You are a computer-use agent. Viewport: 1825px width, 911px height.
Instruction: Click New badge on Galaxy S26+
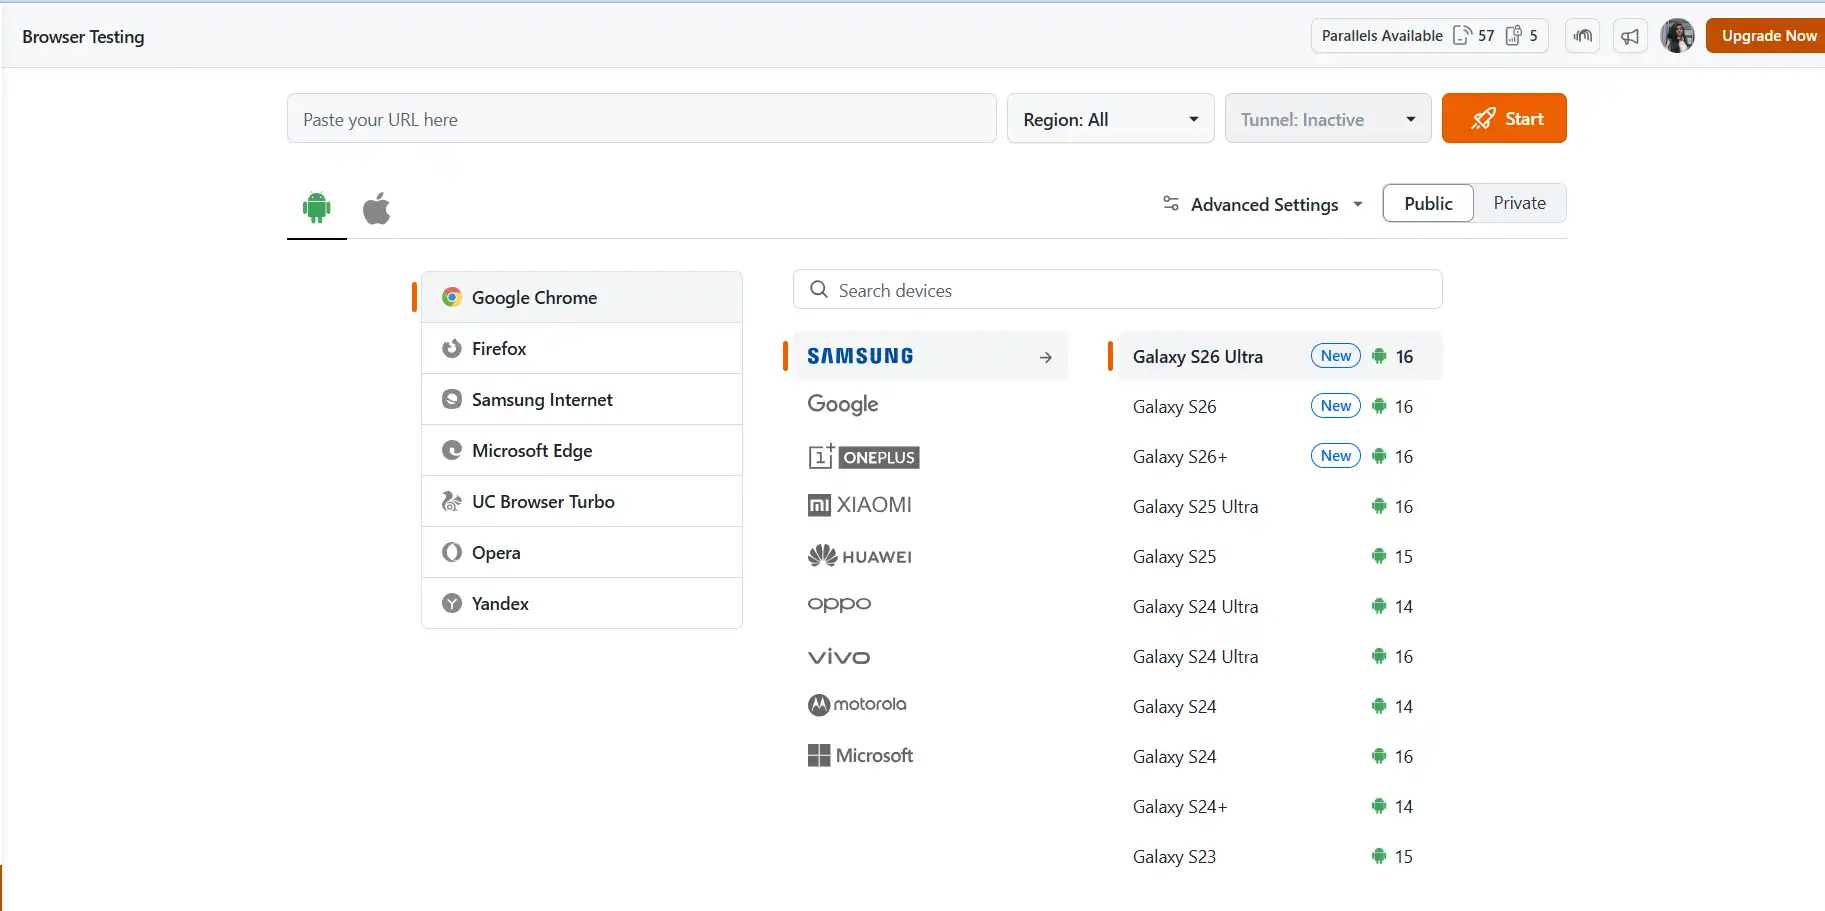tap(1336, 455)
